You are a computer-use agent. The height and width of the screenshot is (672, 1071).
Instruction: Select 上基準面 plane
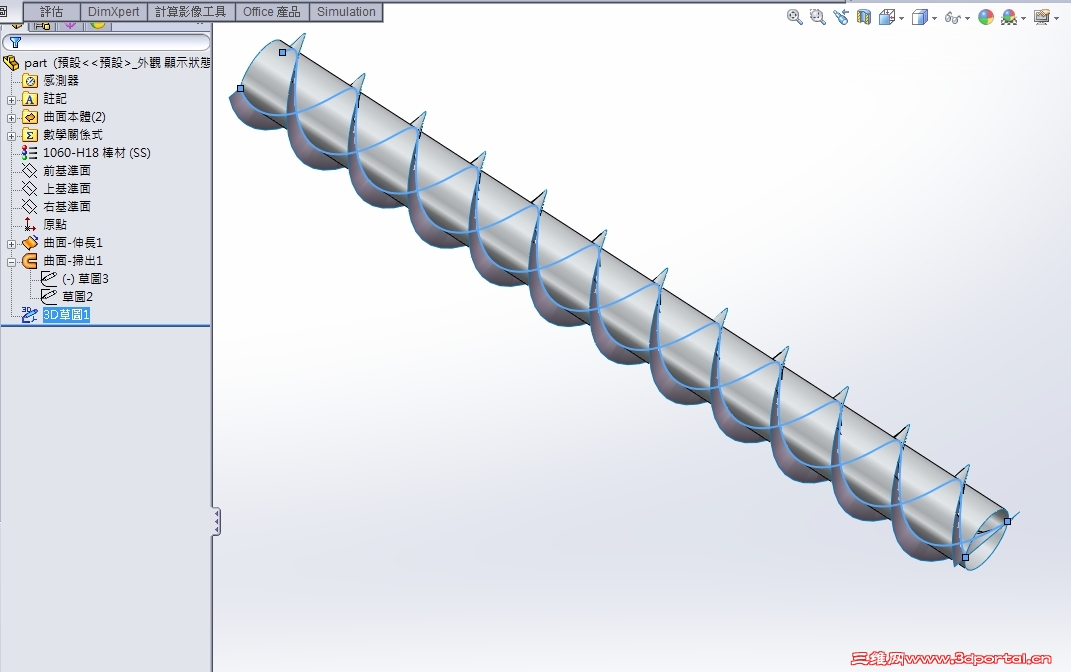(x=67, y=188)
